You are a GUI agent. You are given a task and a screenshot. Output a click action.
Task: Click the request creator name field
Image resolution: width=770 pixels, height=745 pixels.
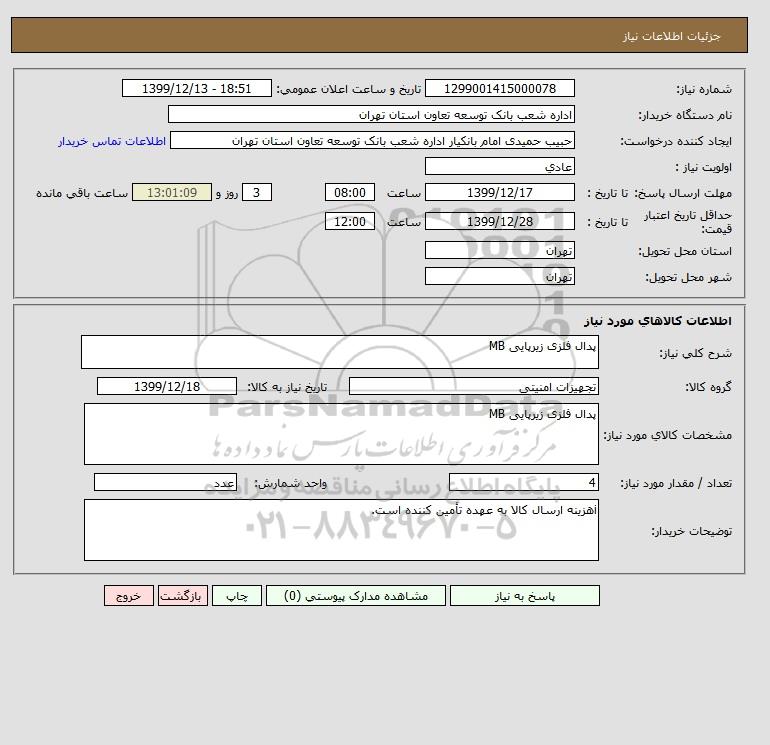372,140
